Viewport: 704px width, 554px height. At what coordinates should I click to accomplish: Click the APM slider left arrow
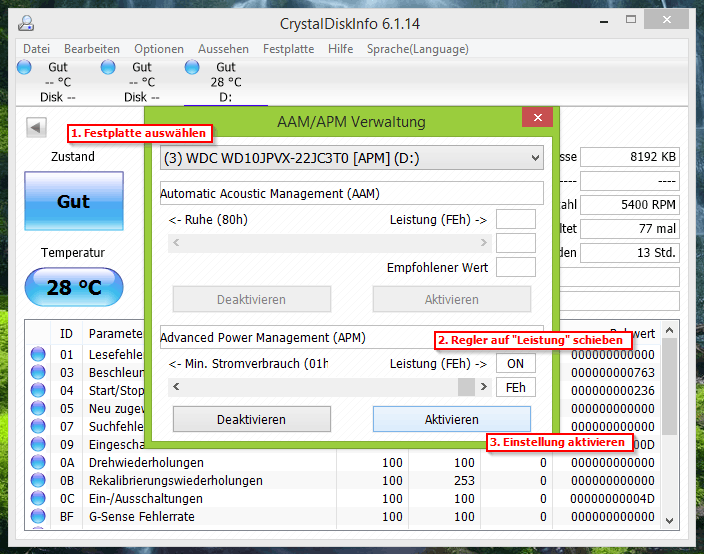point(176,387)
